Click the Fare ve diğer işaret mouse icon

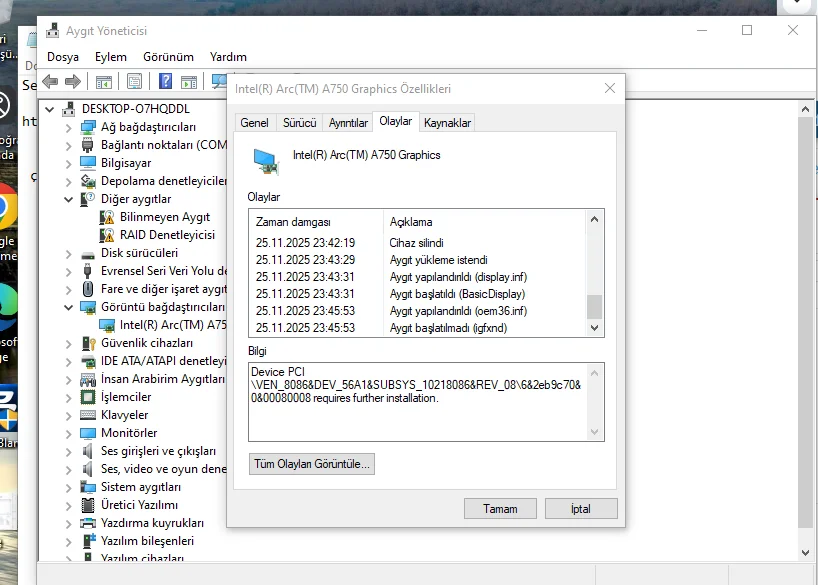(x=88, y=289)
